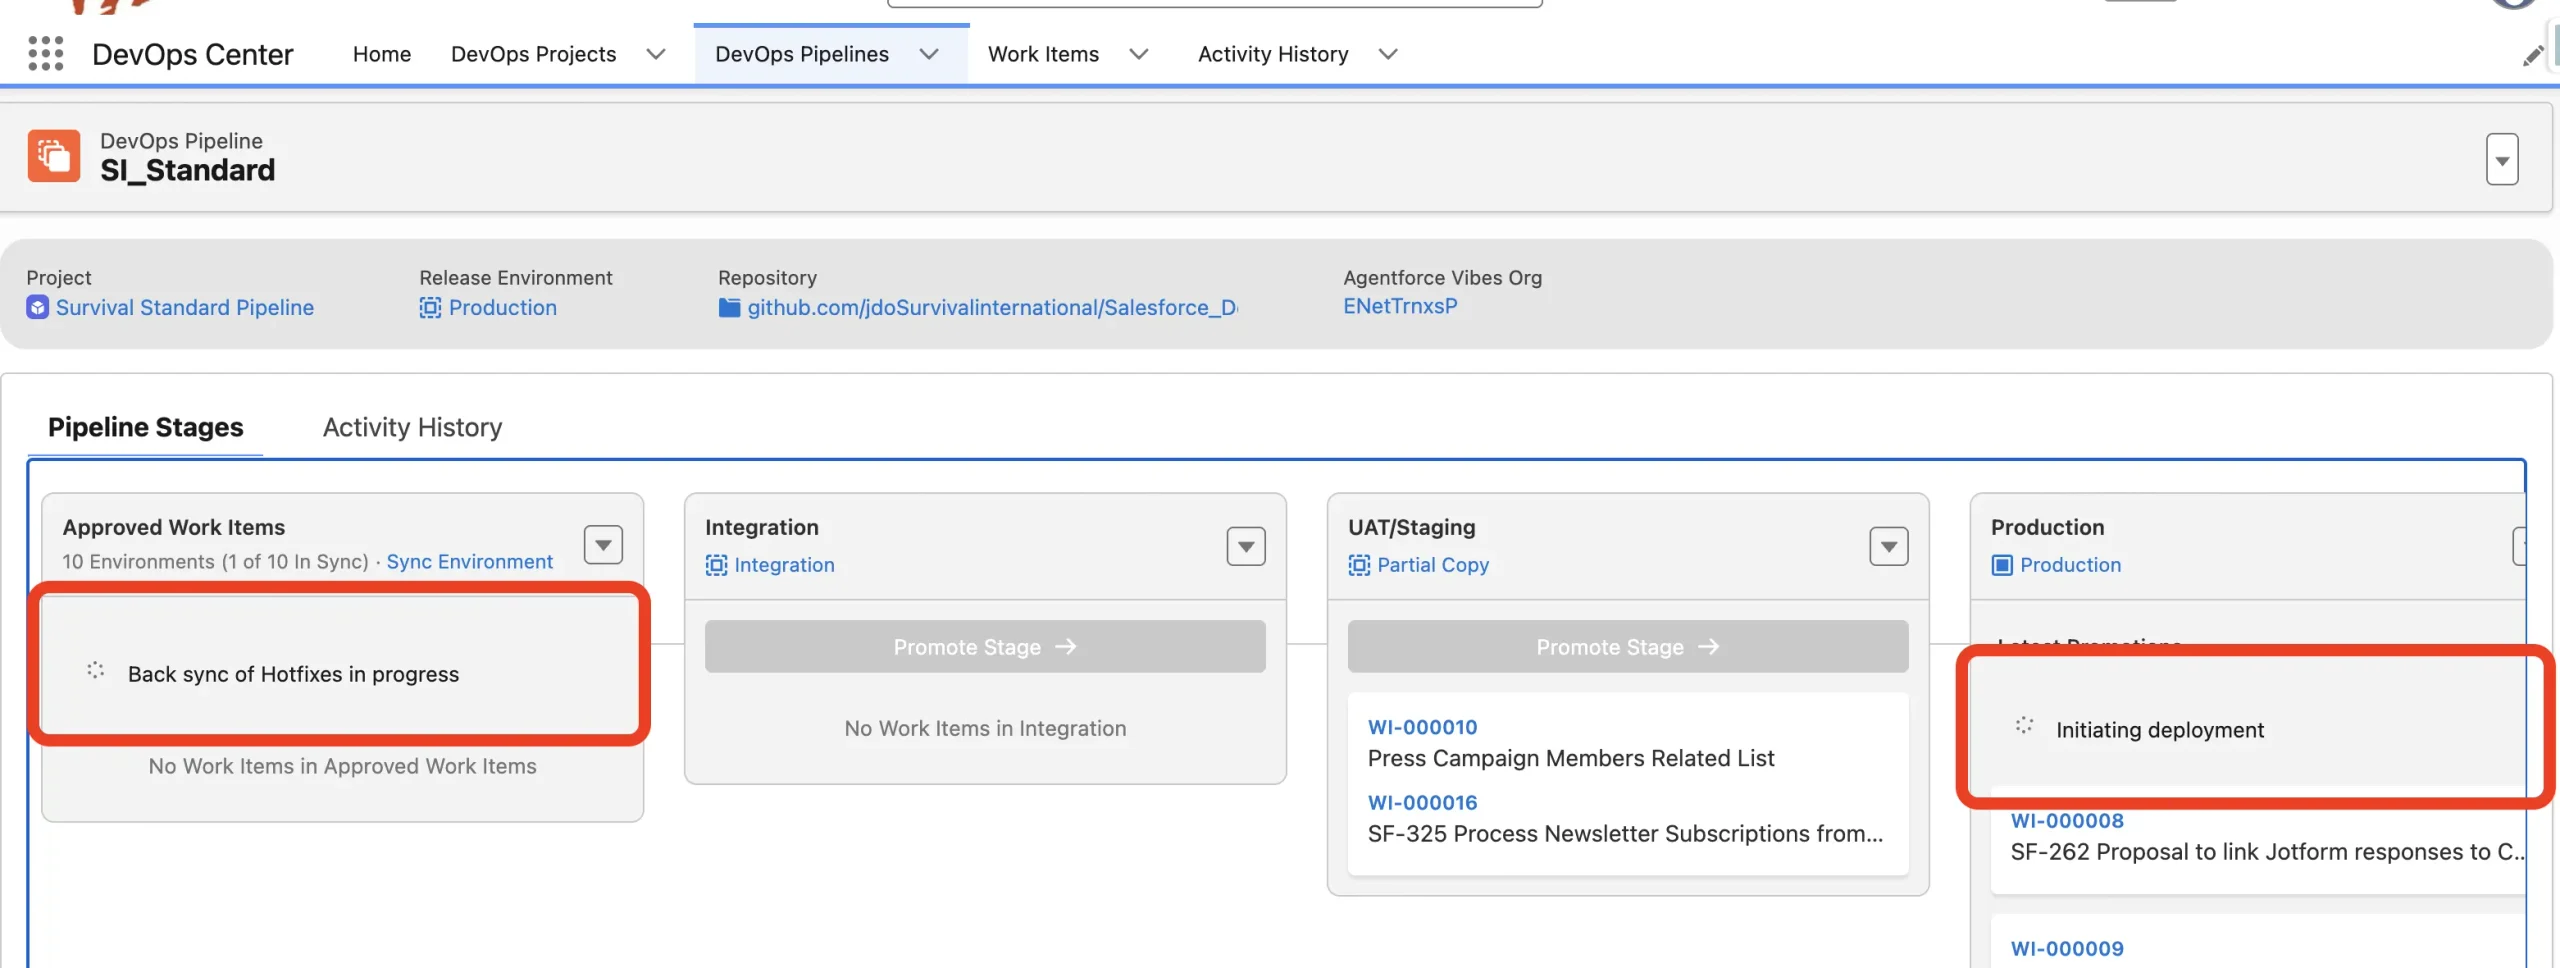Click the Sync Environment link

tap(470, 562)
